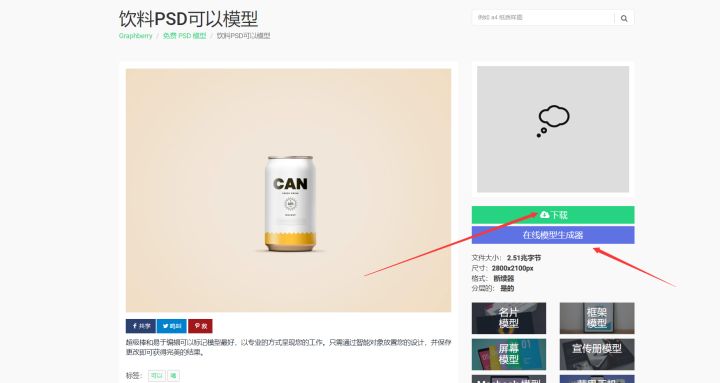This screenshot has width=720, height=383.
Task: Click the 饮料PSD可以模型 page heading
Action: pyautogui.click(x=188, y=19)
